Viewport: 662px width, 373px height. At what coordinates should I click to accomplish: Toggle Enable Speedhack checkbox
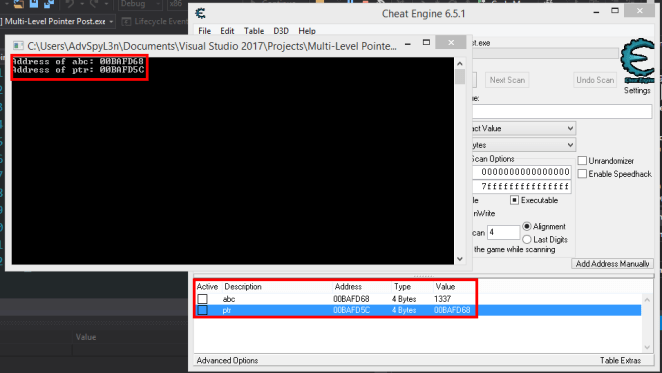click(582, 174)
